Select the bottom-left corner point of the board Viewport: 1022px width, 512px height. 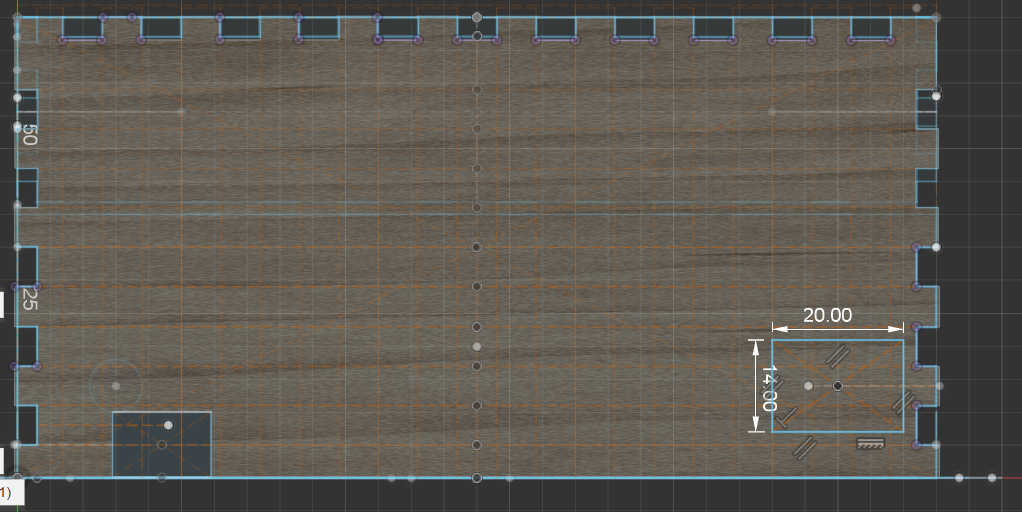[17, 478]
